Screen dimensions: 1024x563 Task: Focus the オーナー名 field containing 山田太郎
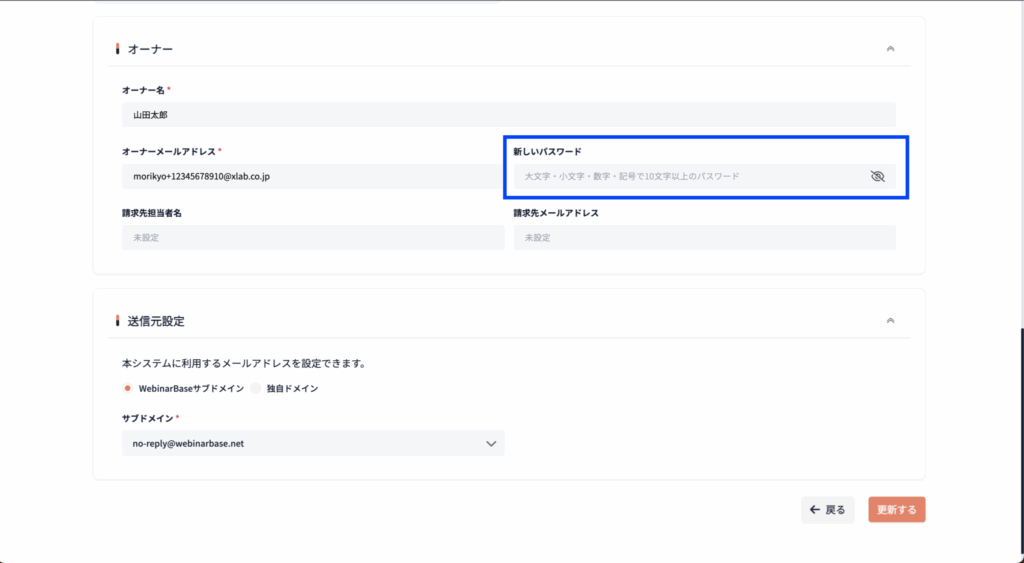tap(508, 115)
